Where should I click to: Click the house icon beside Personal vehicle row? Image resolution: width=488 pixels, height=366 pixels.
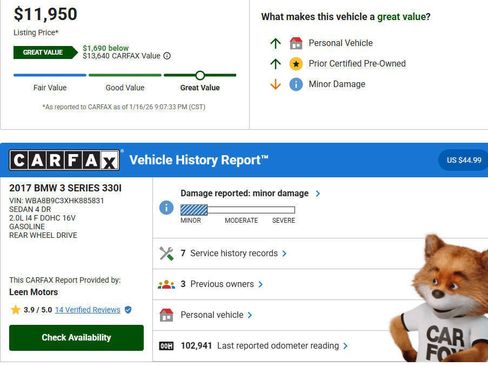point(166,315)
